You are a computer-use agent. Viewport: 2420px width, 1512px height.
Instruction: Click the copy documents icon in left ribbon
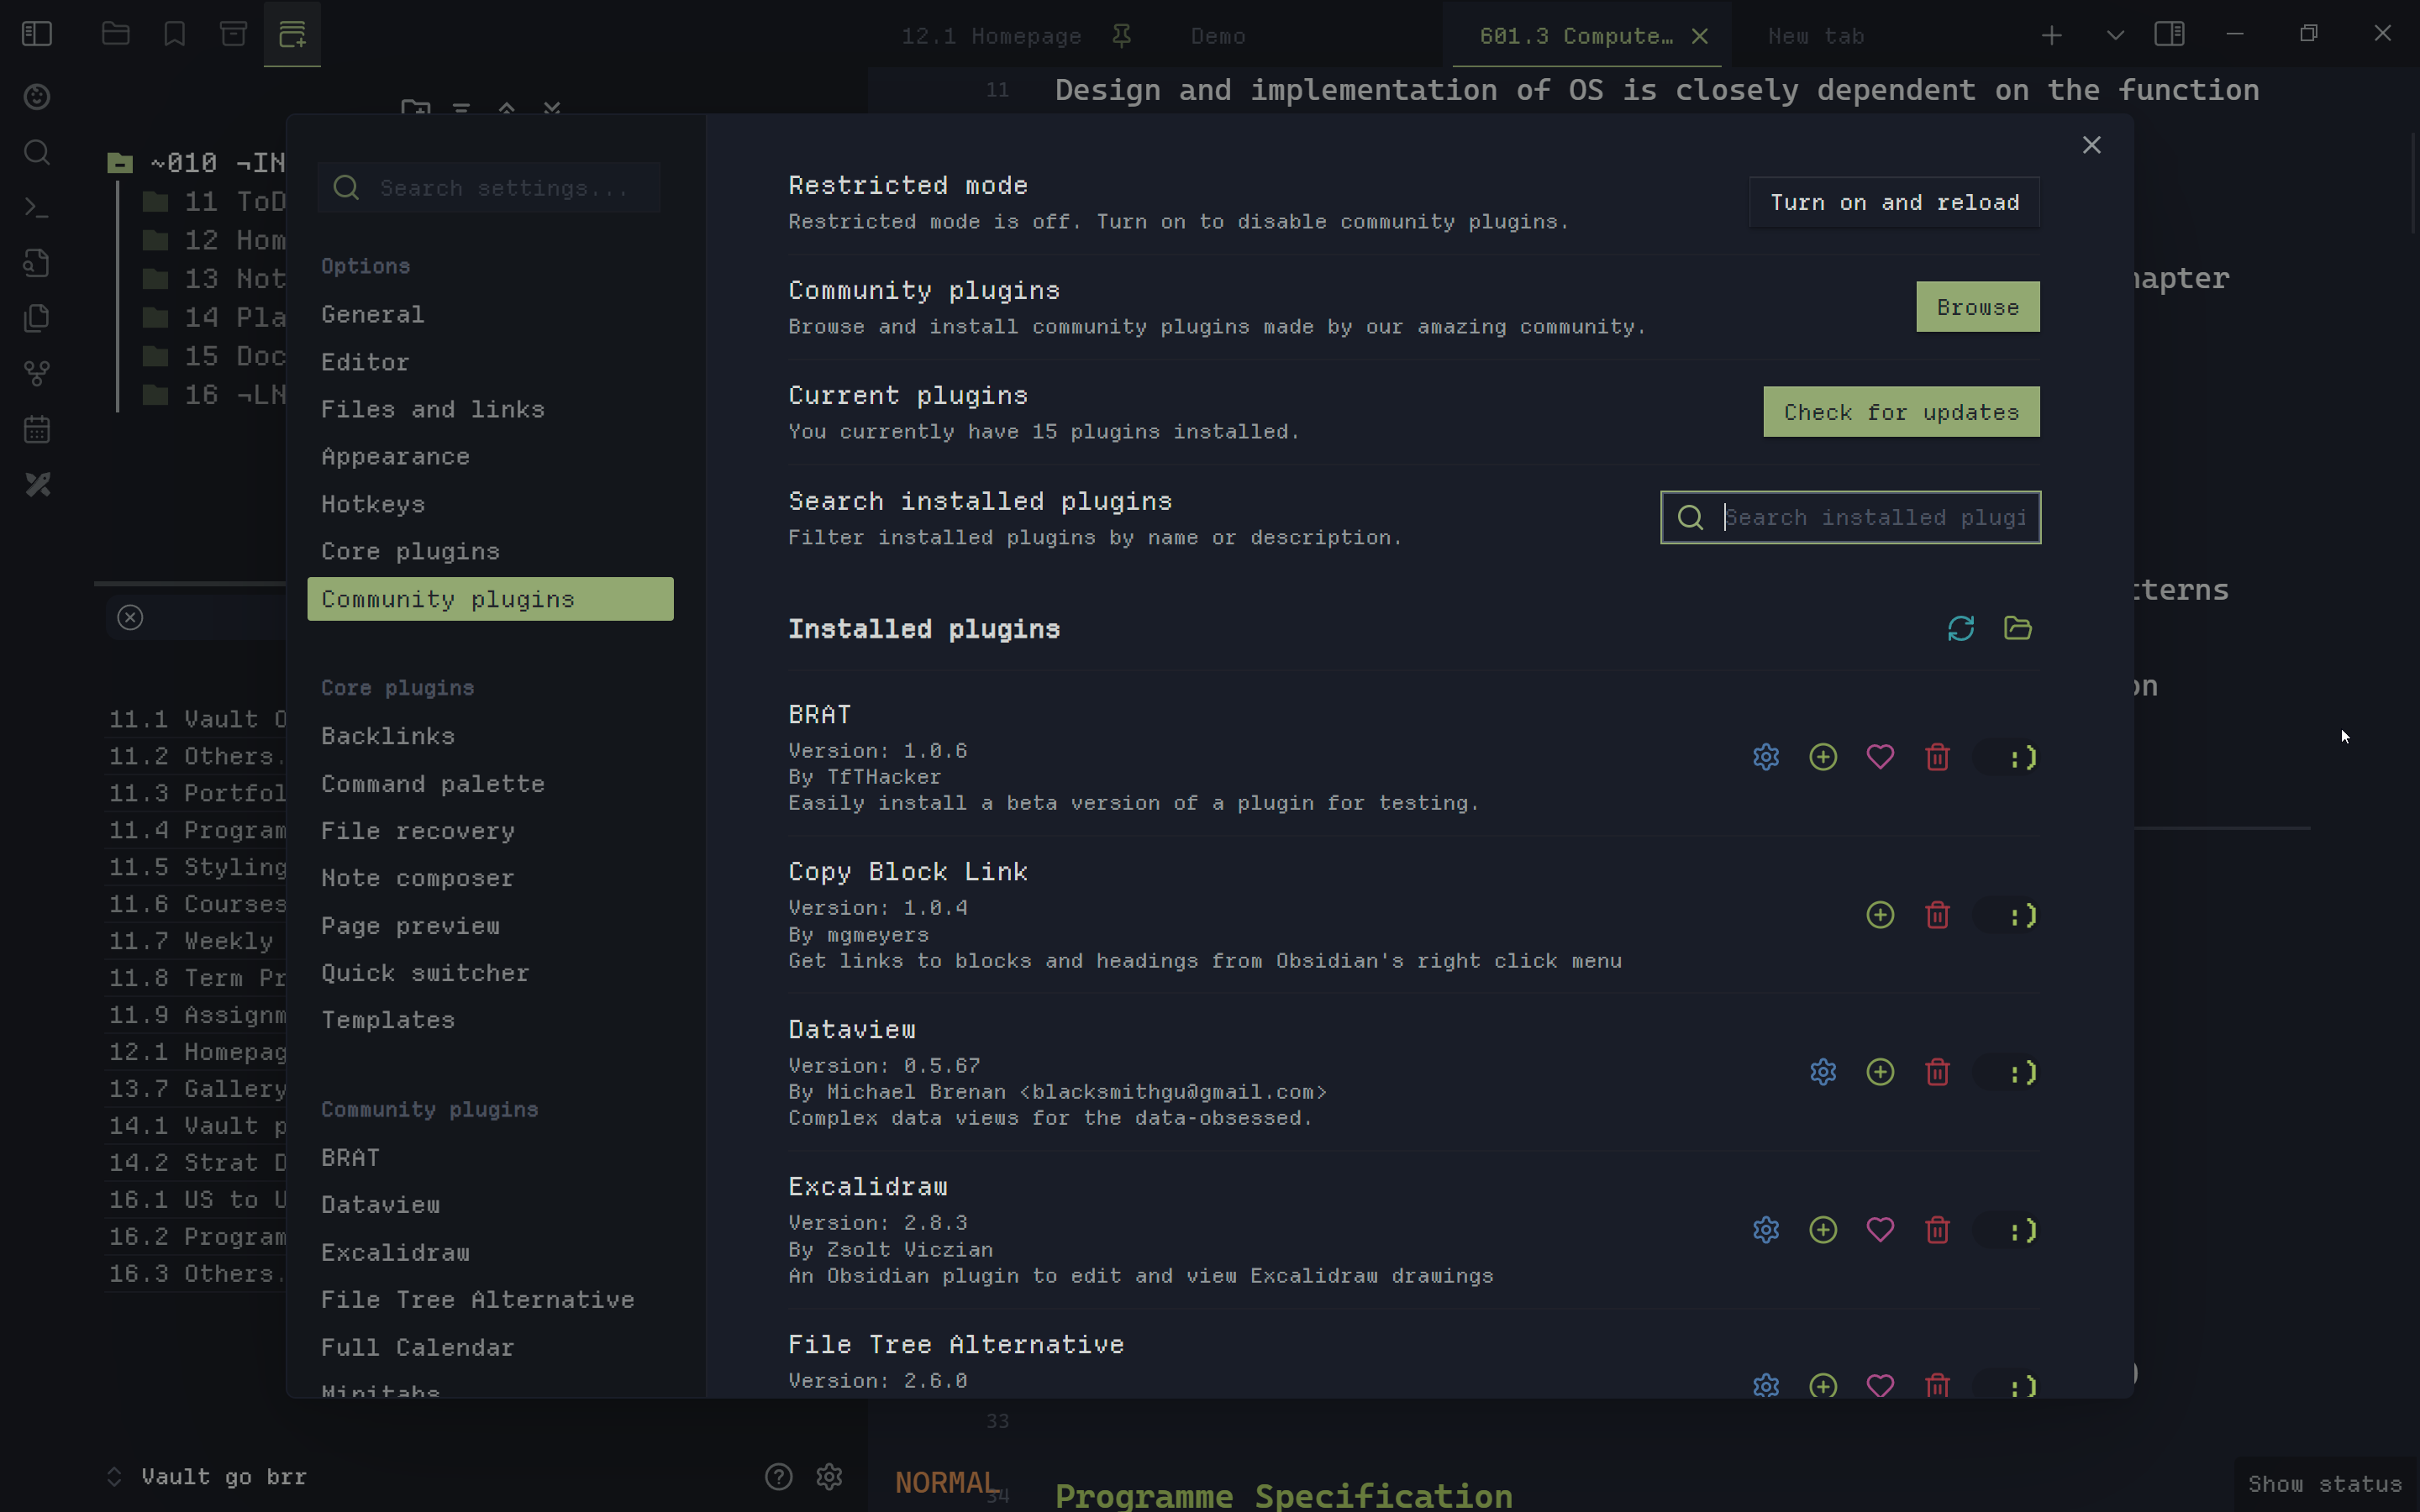pos(37,319)
